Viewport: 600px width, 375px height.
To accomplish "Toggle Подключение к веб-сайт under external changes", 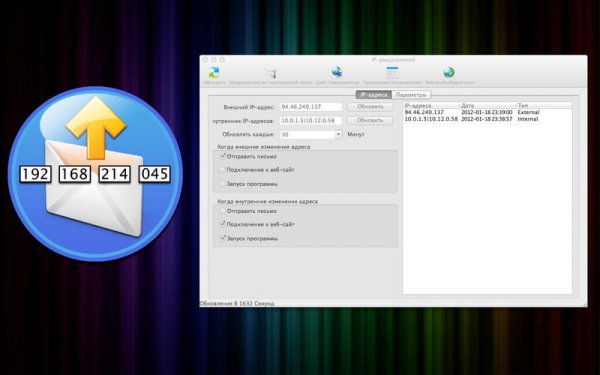I will [x=222, y=170].
